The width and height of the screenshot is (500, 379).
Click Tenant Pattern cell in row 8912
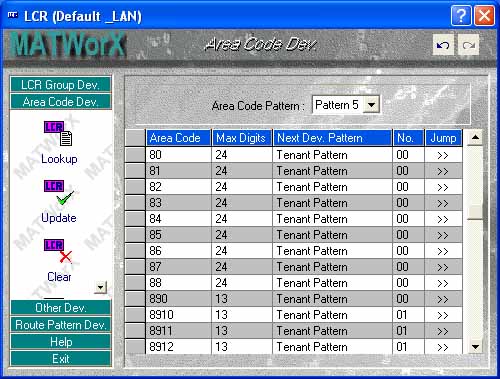point(333,347)
